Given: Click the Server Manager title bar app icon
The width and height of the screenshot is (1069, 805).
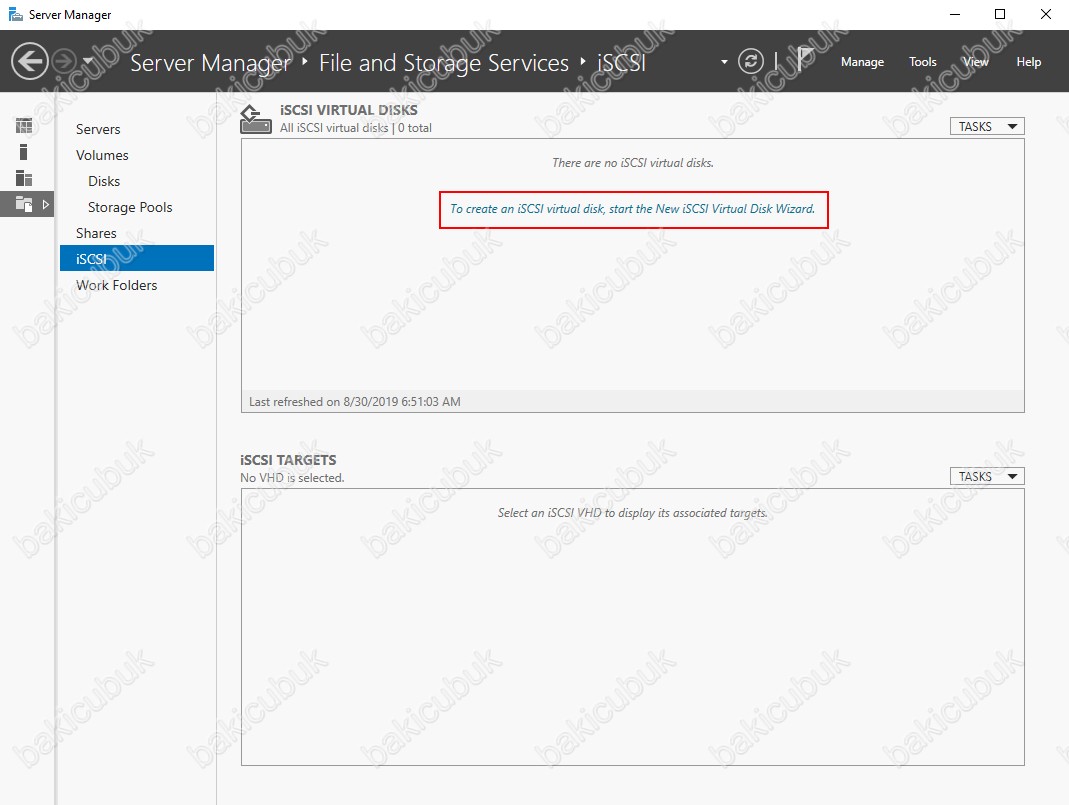Looking at the screenshot, I should point(15,14).
